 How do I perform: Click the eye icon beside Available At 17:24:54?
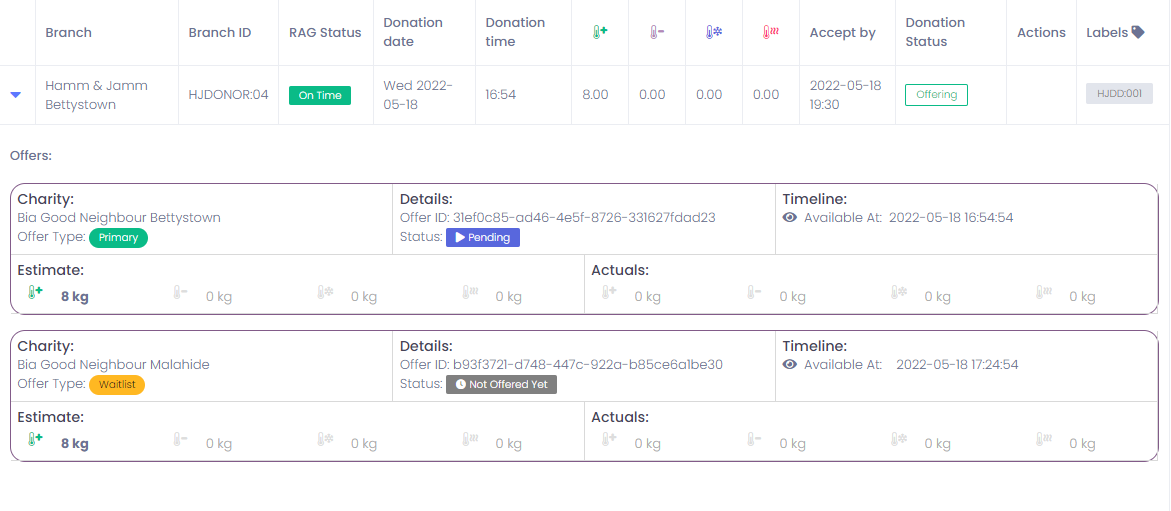click(790, 364)
